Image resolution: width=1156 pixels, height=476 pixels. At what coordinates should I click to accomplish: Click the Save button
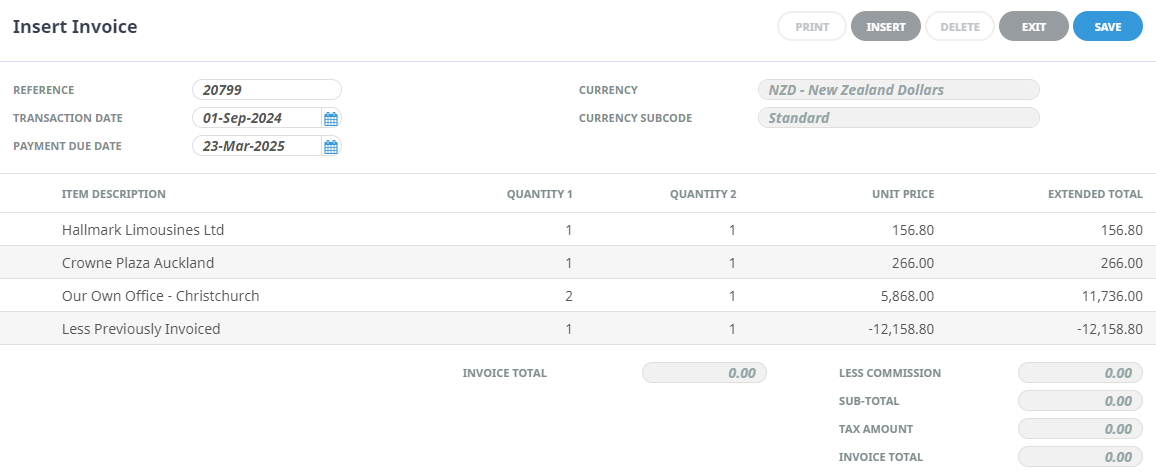tap(1107, 27)
